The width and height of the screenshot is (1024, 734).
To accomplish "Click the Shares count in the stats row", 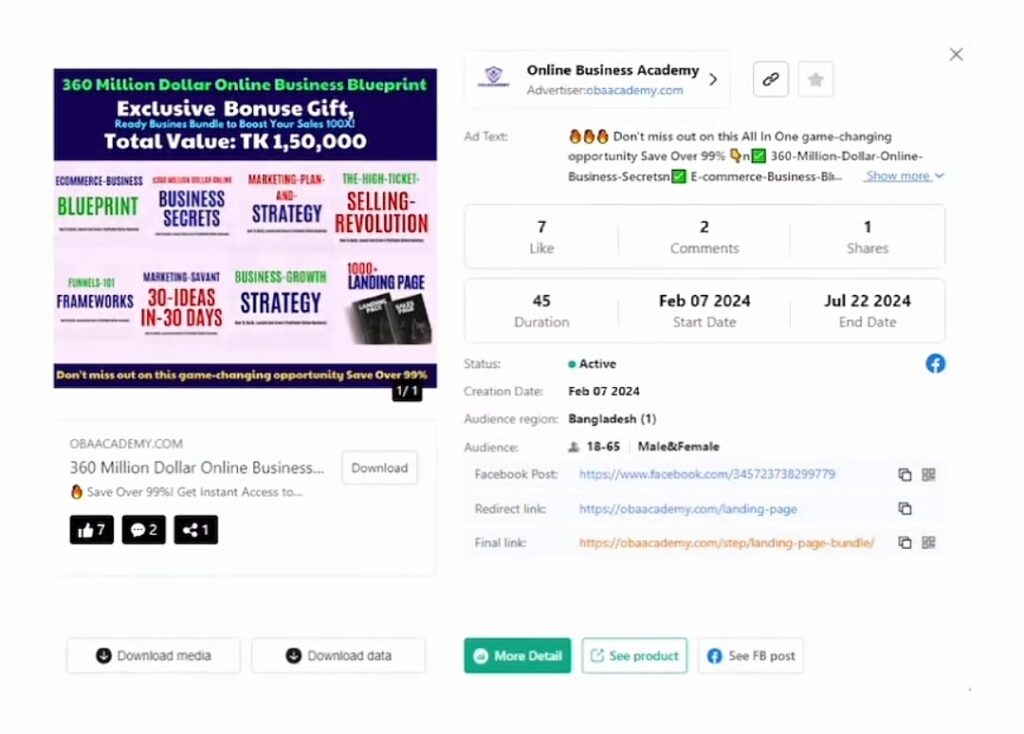I will coord(867,227).
